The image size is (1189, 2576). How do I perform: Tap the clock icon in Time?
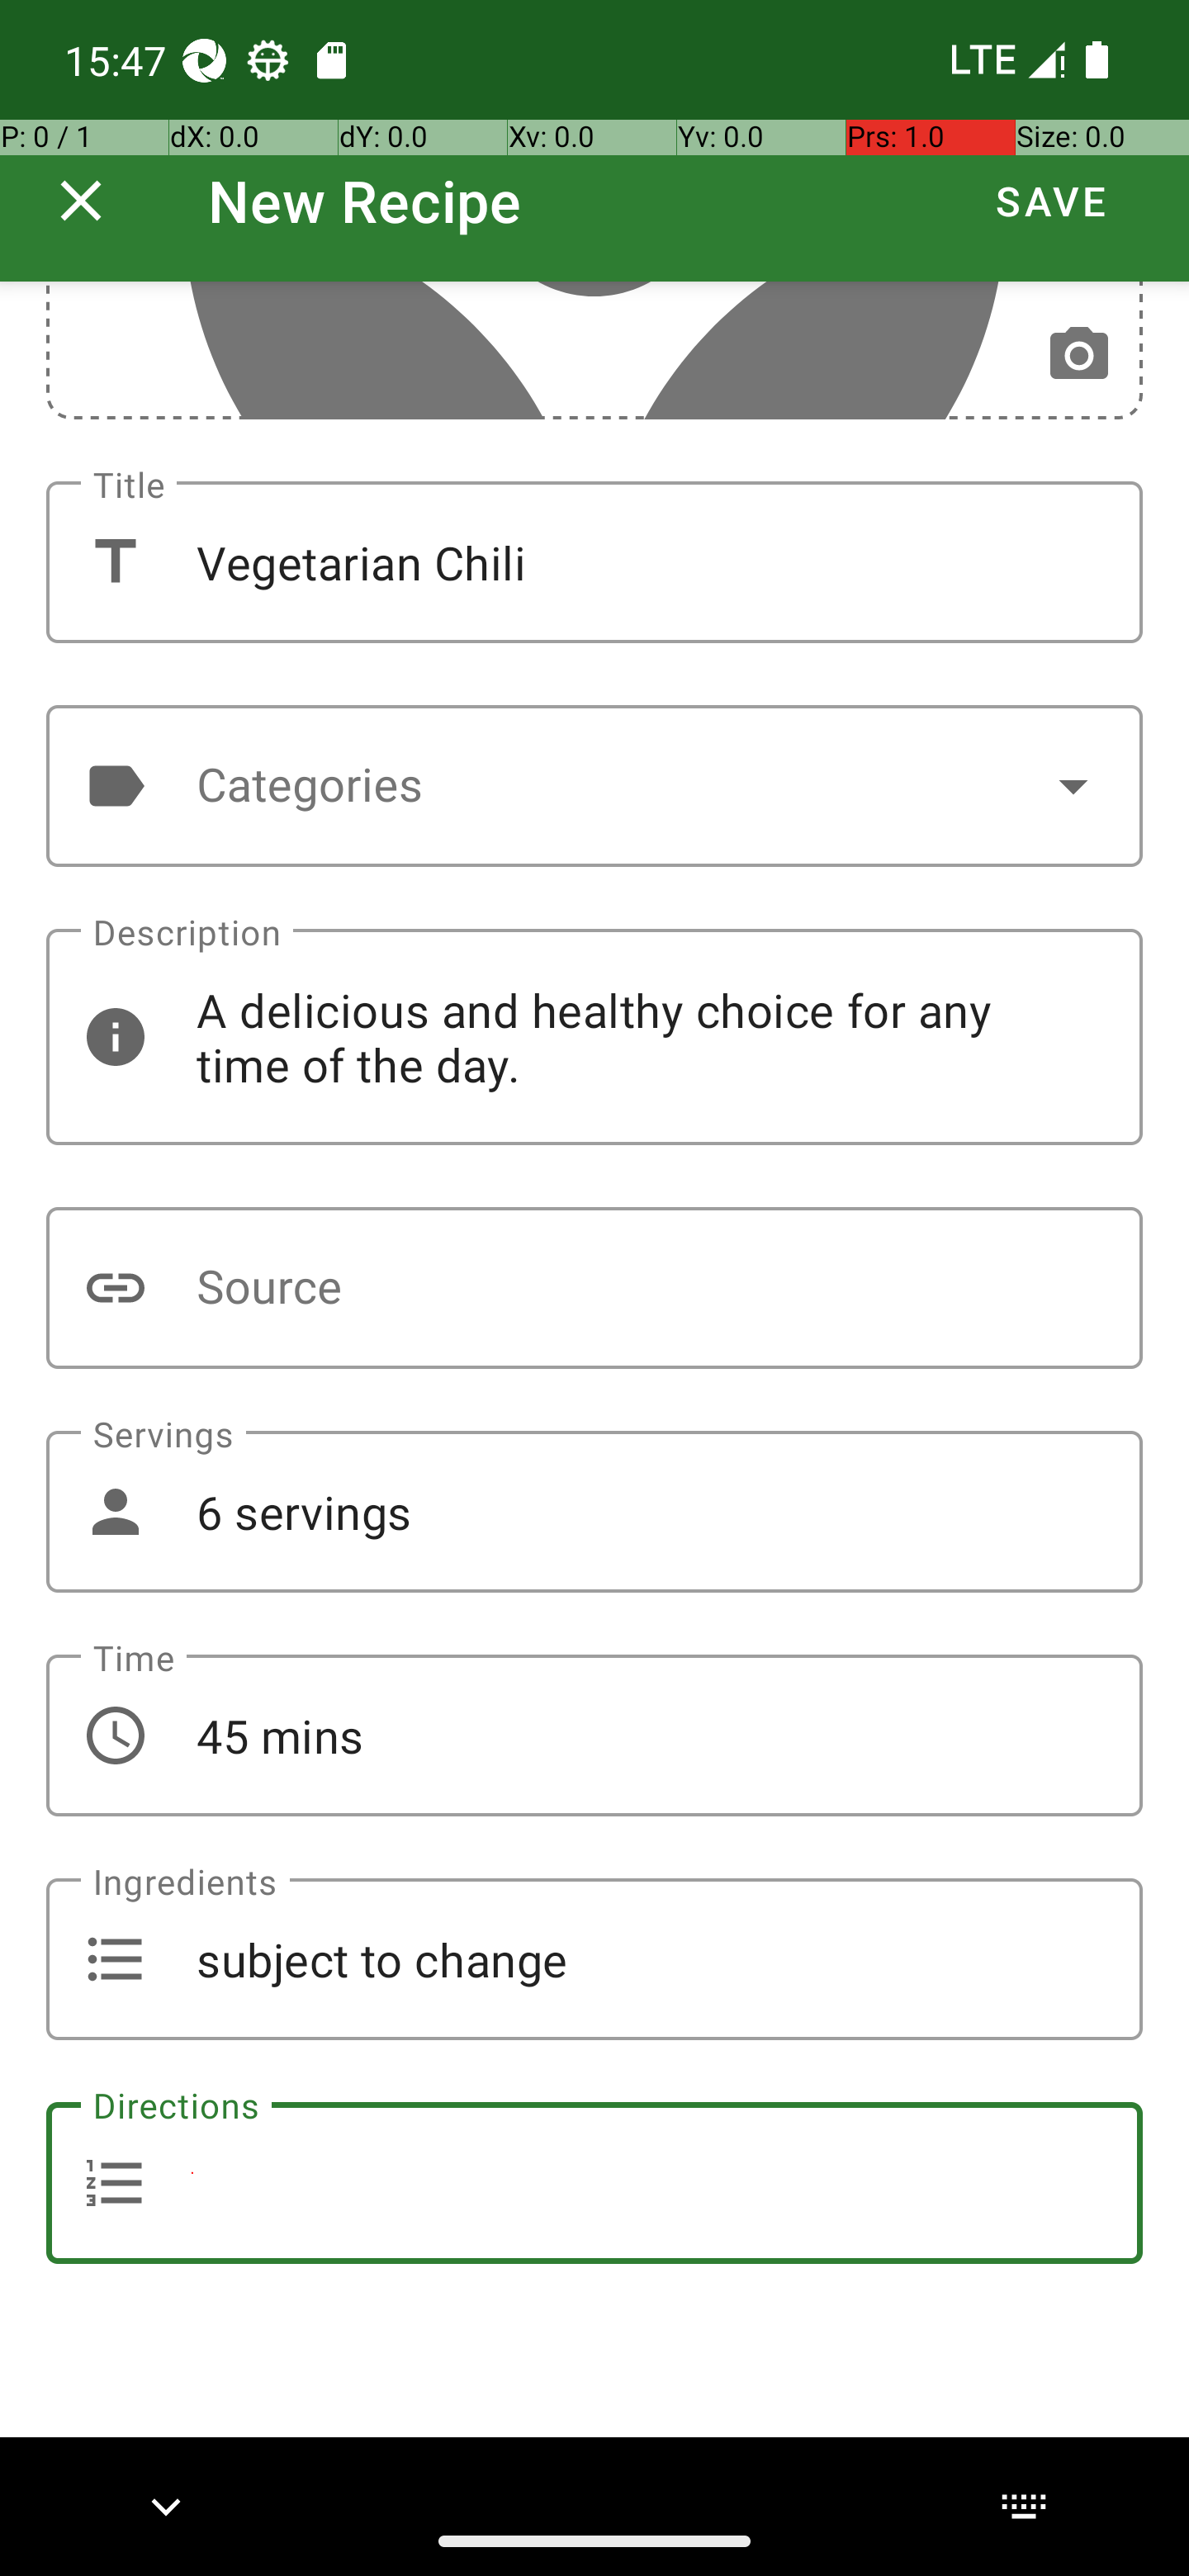(115, 1735)
